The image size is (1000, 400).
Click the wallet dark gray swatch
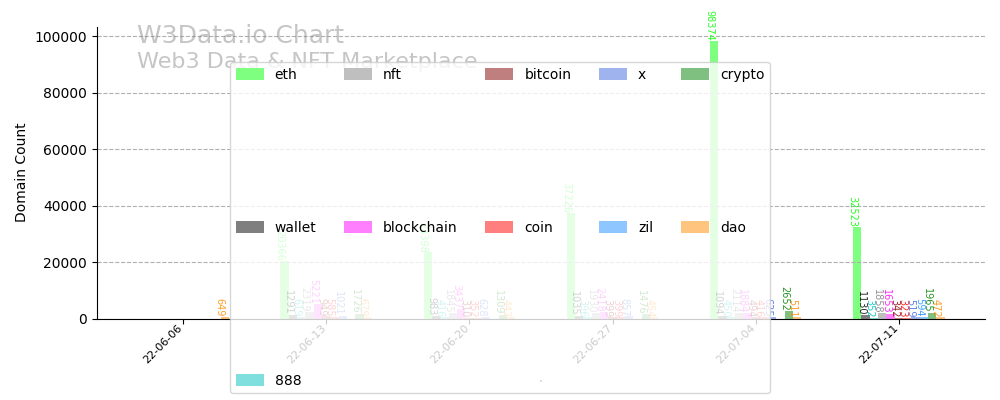click(x=249, y=227)
